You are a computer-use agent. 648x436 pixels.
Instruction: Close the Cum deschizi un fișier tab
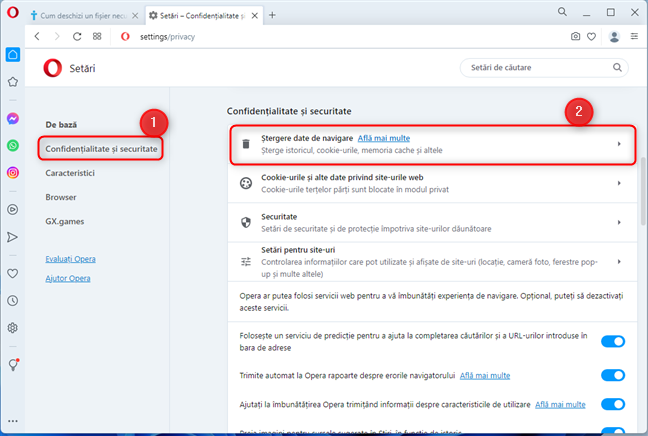tap(135, 16)
